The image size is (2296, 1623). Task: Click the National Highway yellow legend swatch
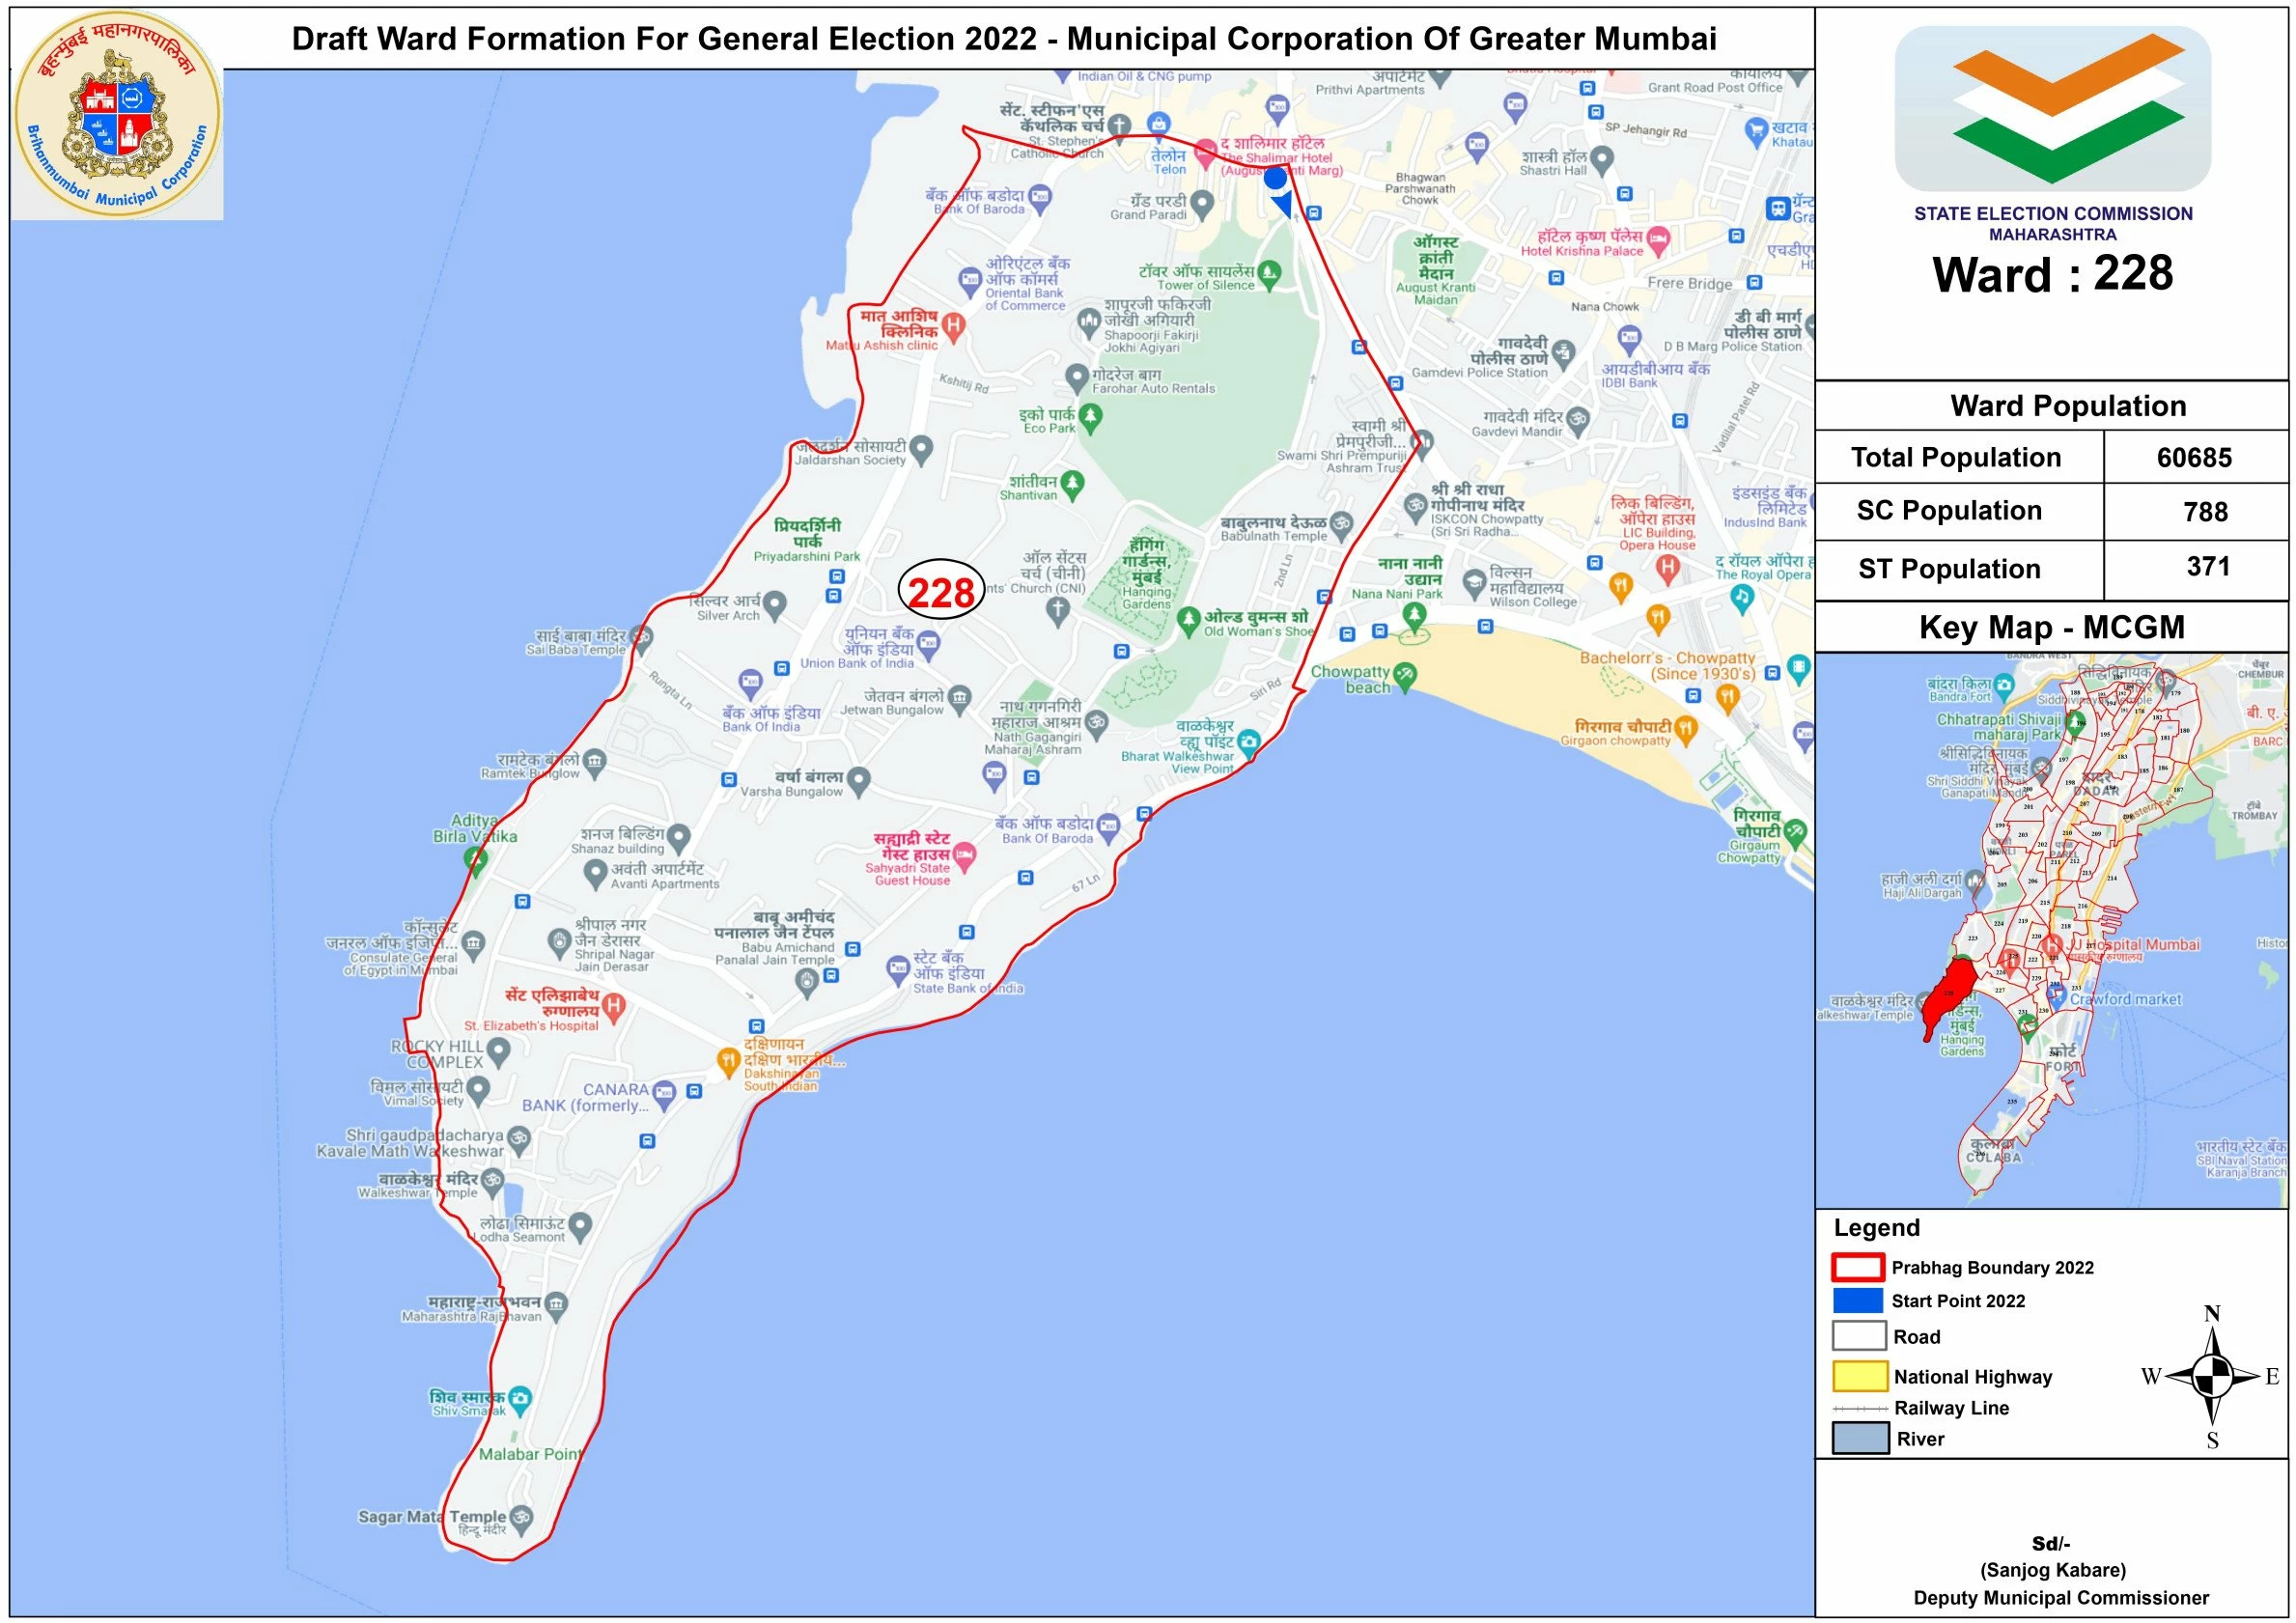tap(1859, 1376)
